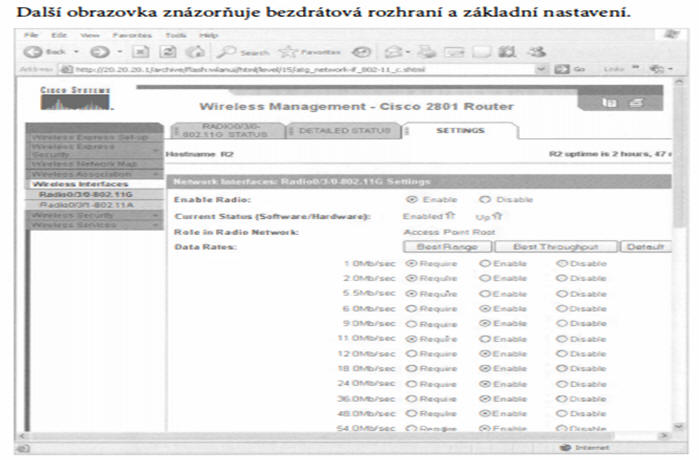Image resolution: width=699 pixels, height=460 pixels.
Task: Set 24.0Mb/sec rate to Require
Action: coord(411,384)
